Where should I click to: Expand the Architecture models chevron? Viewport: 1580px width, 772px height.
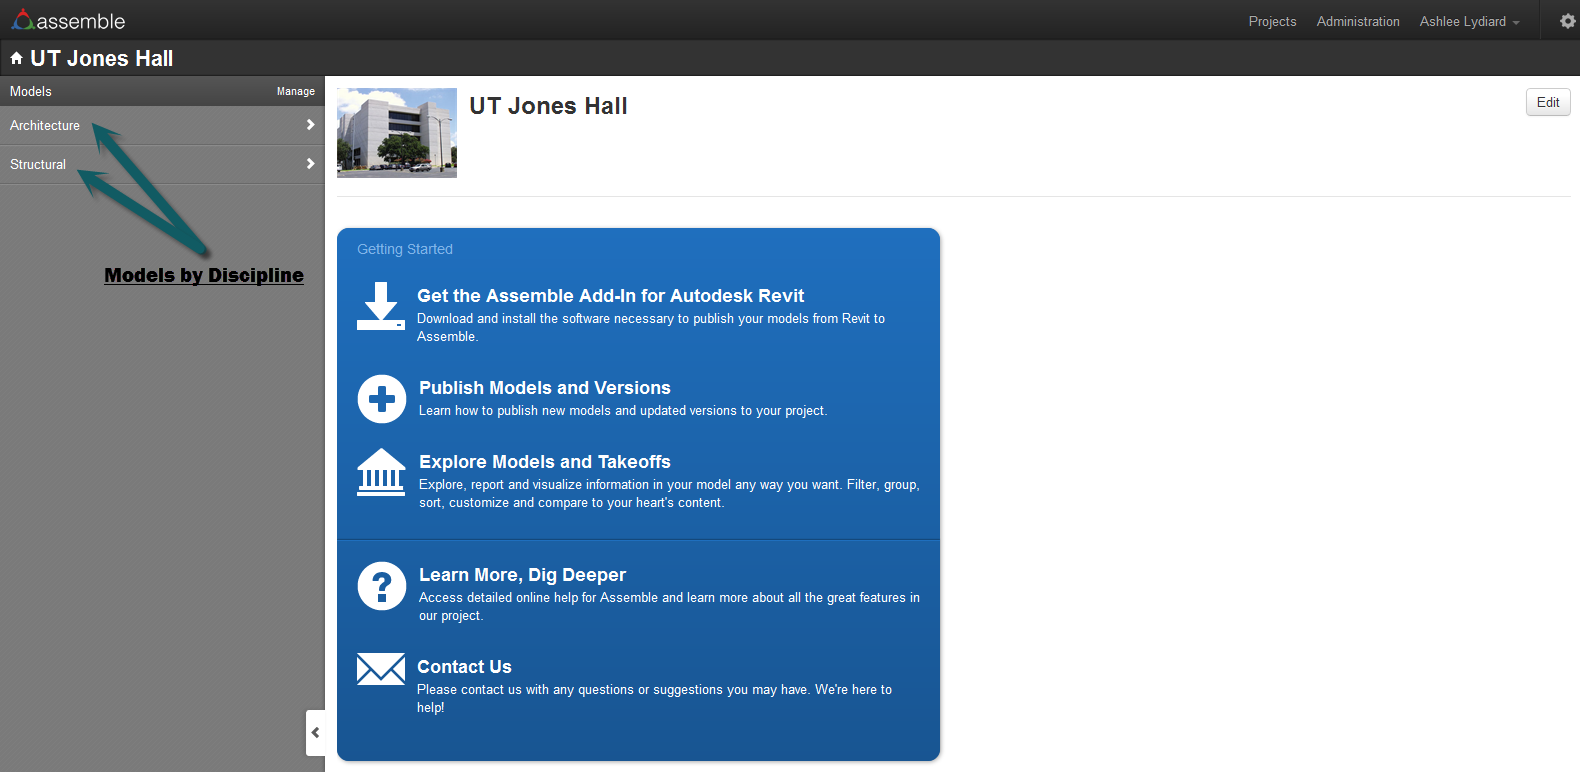coord(310,125)
